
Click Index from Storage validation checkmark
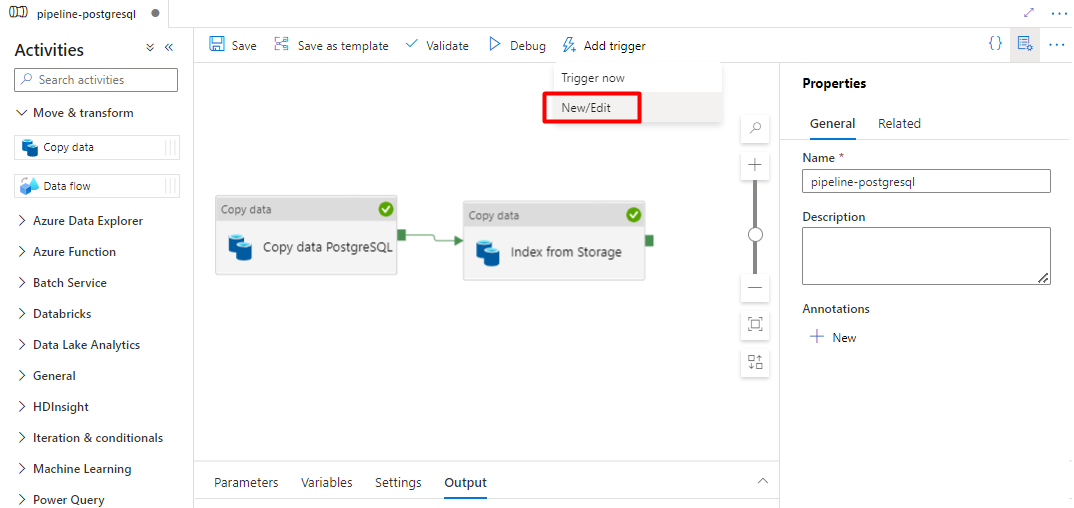(x=634, y=215)
